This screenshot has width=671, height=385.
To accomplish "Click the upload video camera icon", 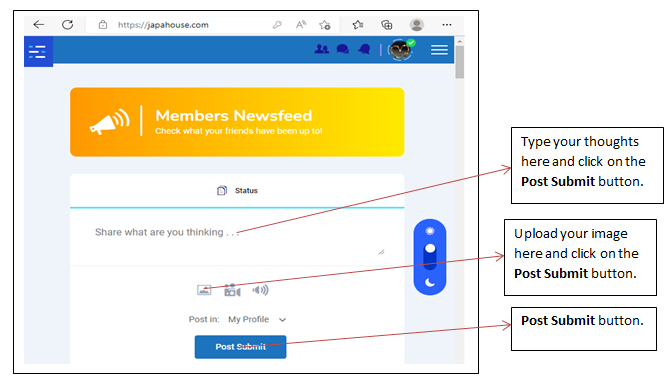I will tap(232, 290).
